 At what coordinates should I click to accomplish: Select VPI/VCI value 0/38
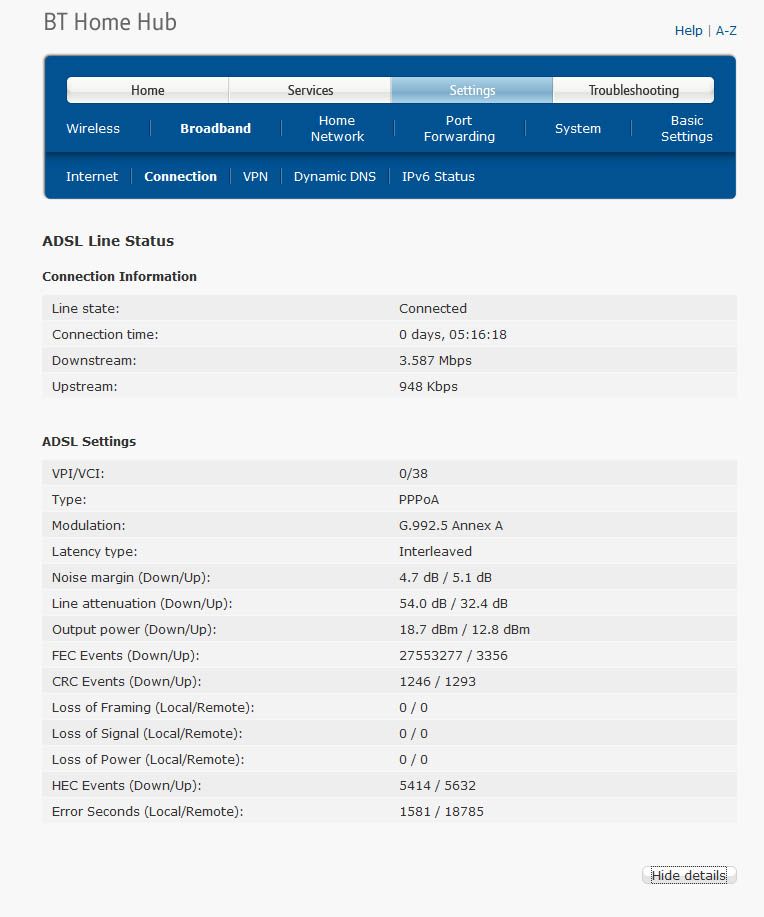(x=413, y=473)
